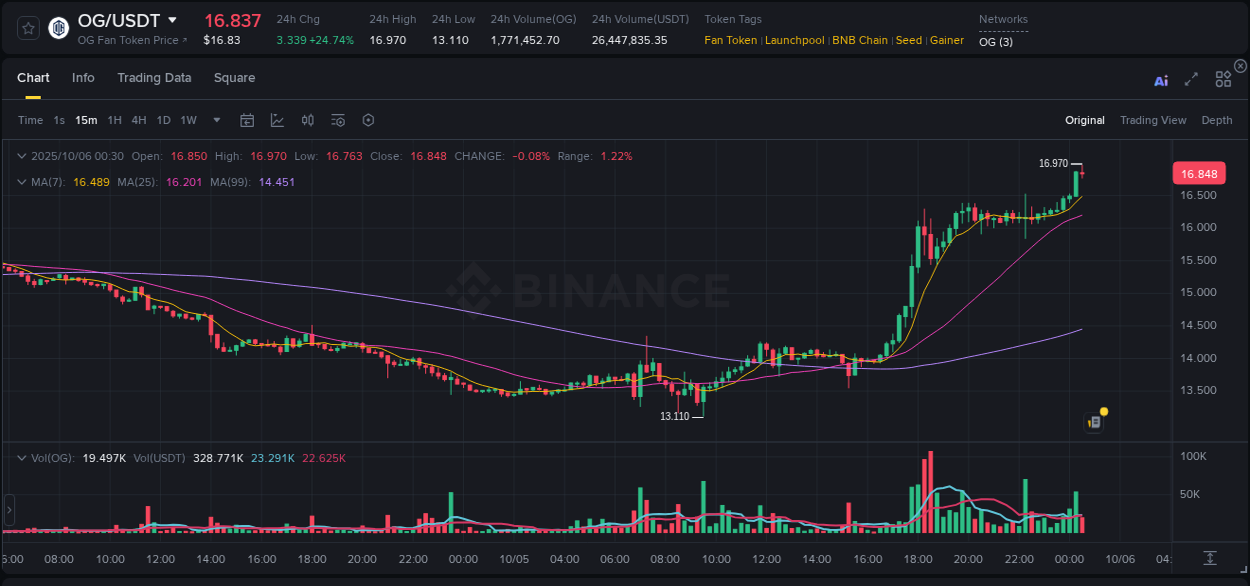Open the layout grid icon
The image size is (1250, 586).
(x=1223, y=79)
